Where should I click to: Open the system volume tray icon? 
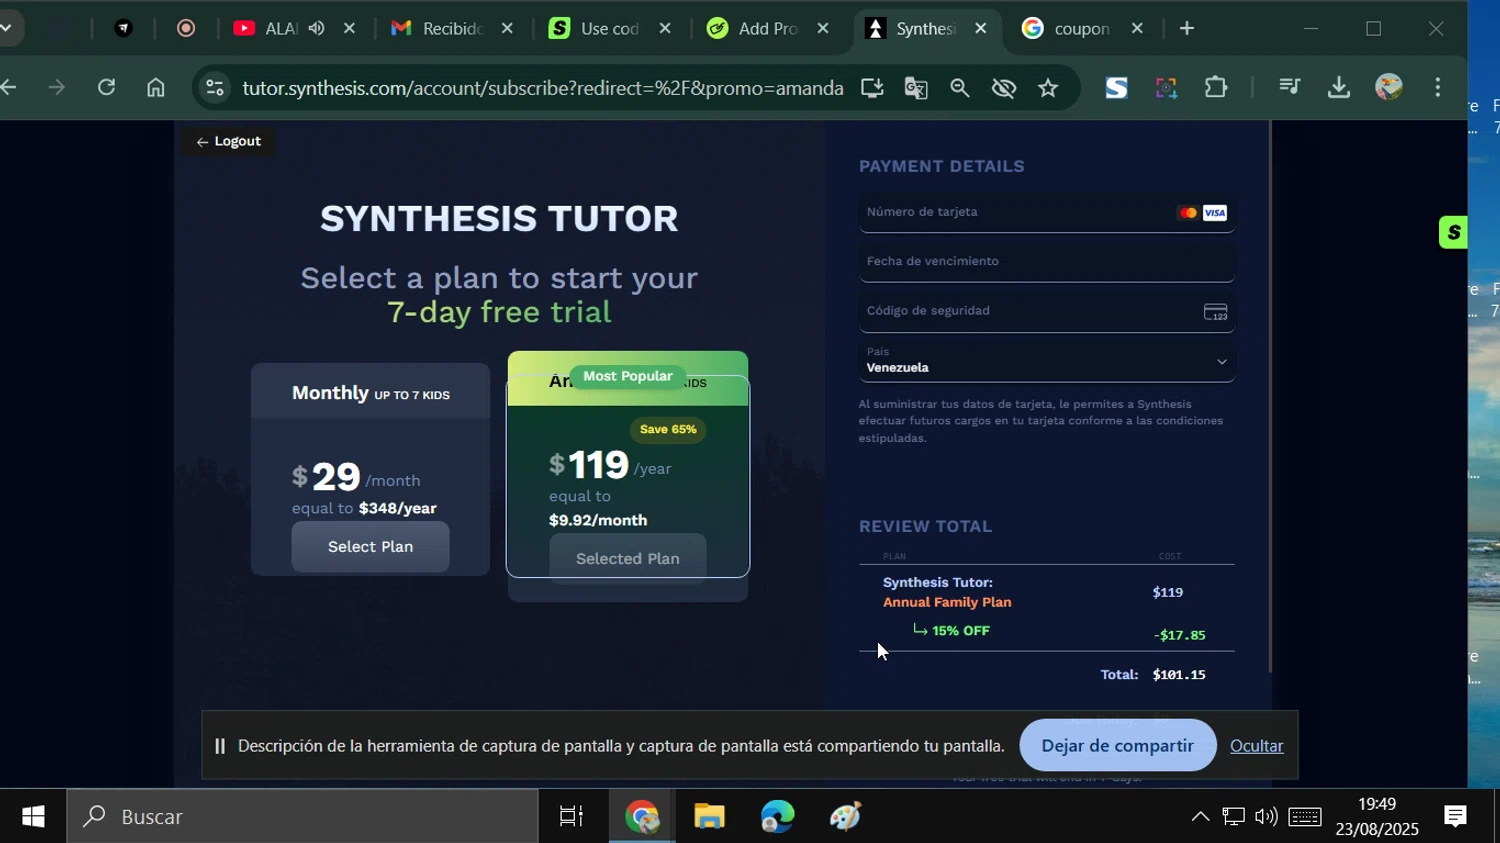point(1266,817)
